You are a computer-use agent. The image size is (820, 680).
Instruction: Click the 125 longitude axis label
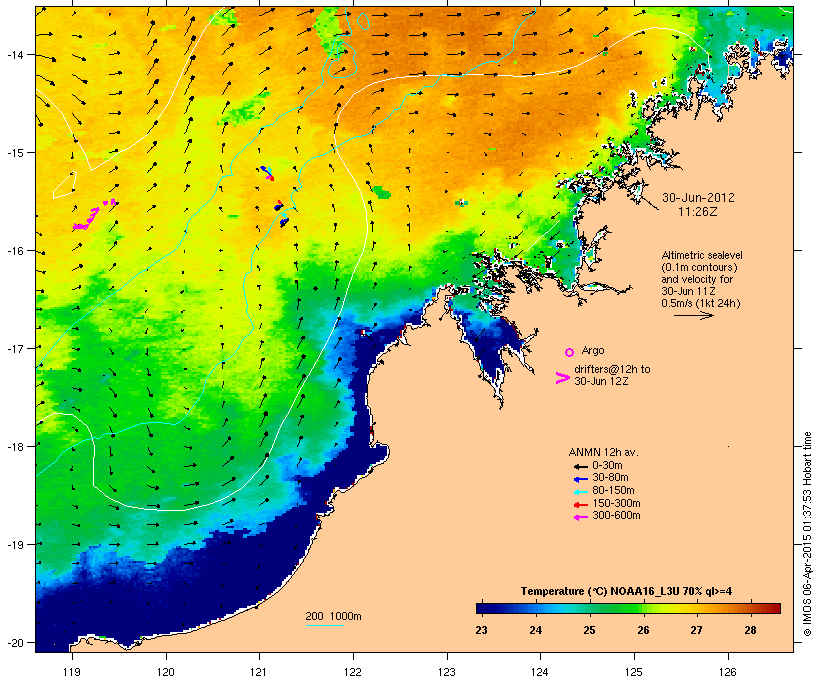coord(634,672)
